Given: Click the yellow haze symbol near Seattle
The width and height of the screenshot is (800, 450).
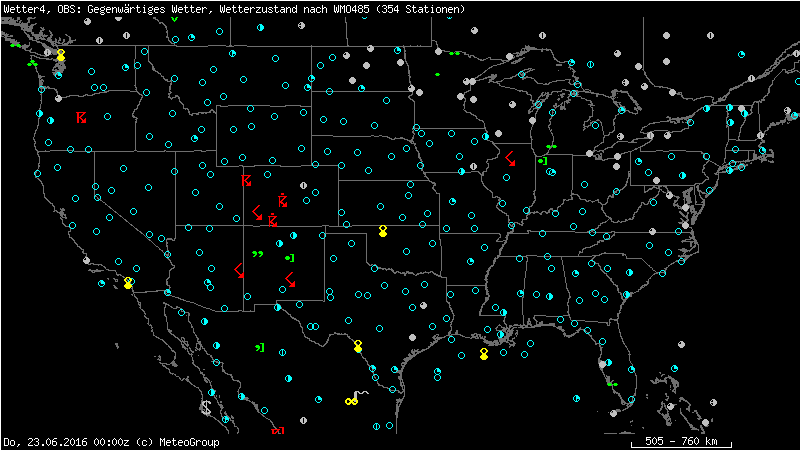Looking at the screenshot, I should click(61, 55).
